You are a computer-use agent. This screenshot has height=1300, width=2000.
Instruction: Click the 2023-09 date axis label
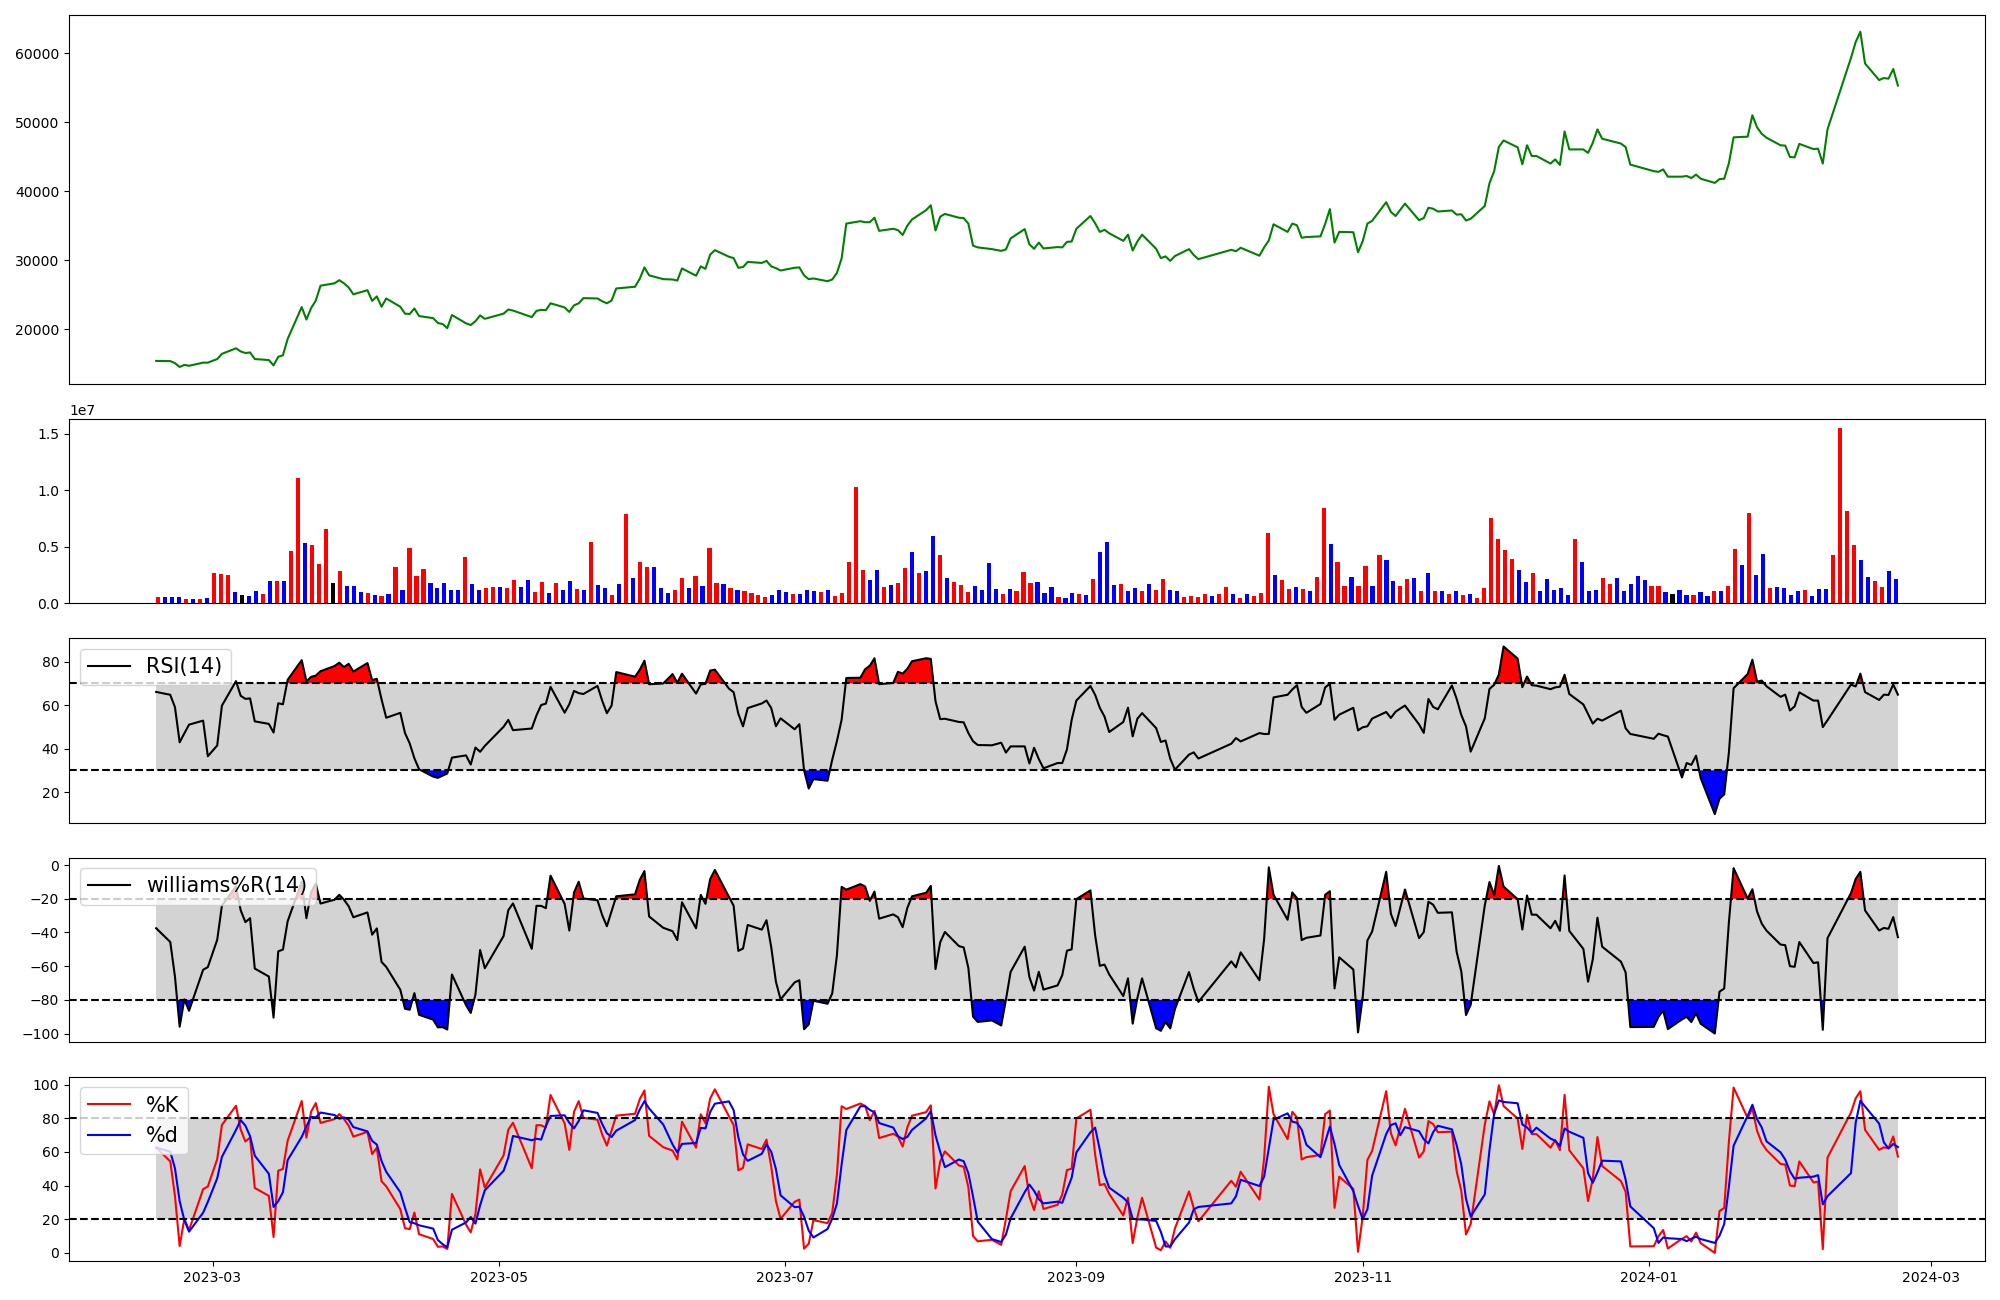[x=1076, y=1276]
